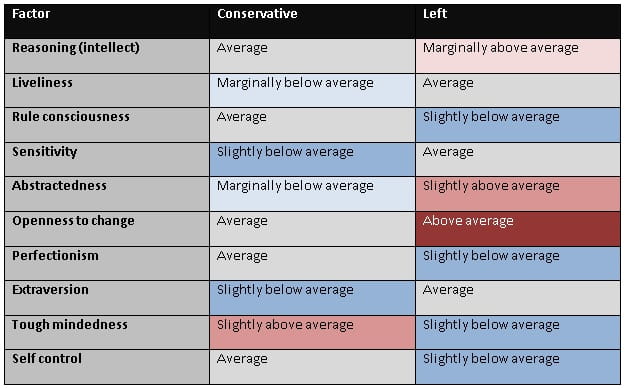625x389 pixels.
Task: Click the Sensitivity factor cell
Action: coord(107,159)
